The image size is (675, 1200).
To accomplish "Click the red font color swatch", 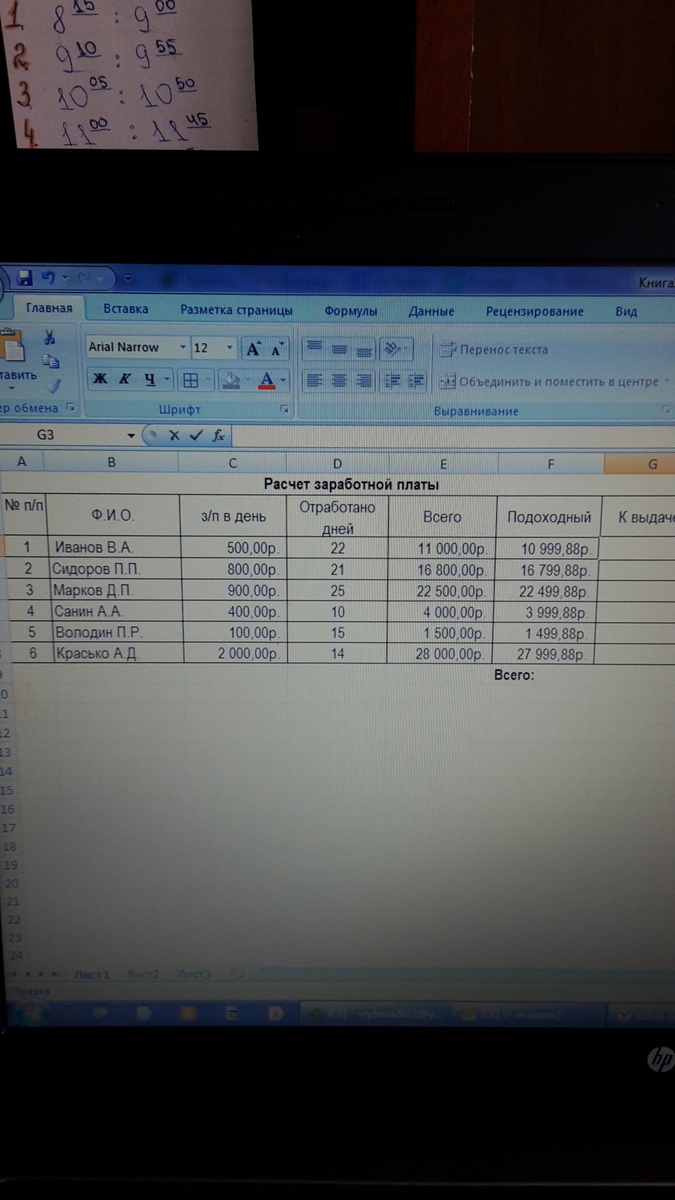I will [266, 380].
